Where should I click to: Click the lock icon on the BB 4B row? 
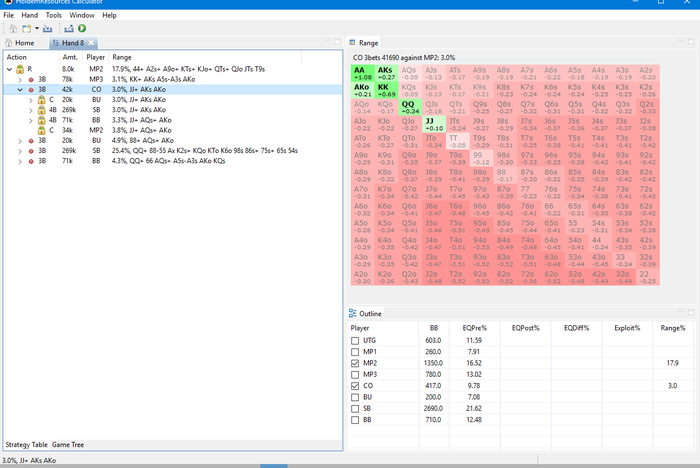pyautogui.click(x=42, y=120)
